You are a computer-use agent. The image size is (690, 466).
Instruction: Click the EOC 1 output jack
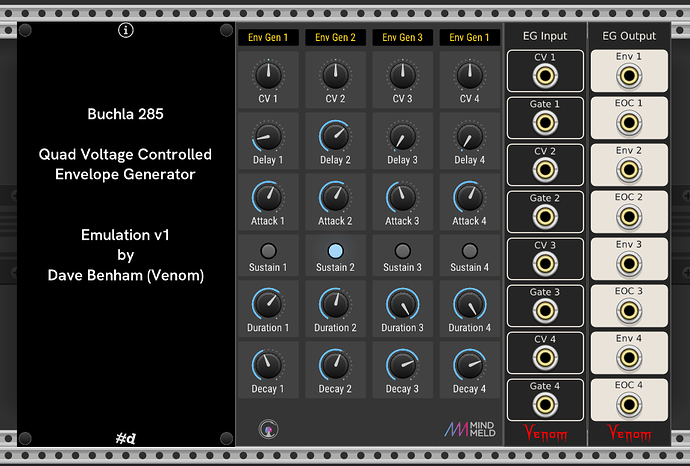click(x=629, y=123)
